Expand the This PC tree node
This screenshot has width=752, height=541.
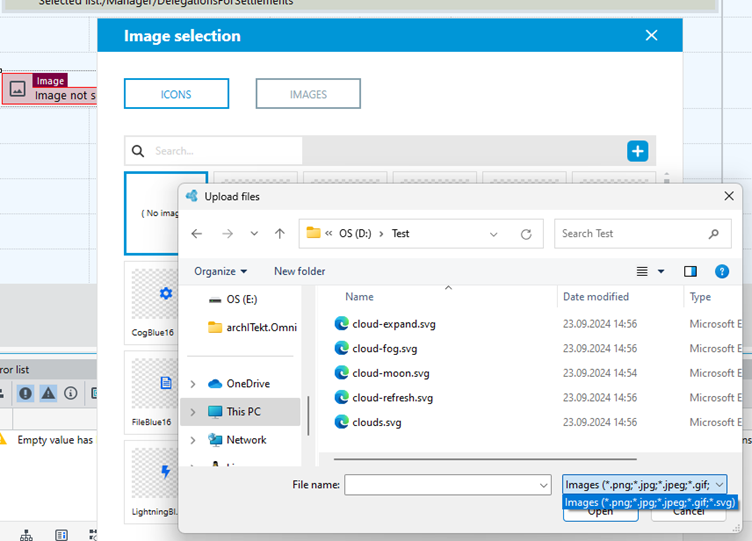[x=193, y=412]
